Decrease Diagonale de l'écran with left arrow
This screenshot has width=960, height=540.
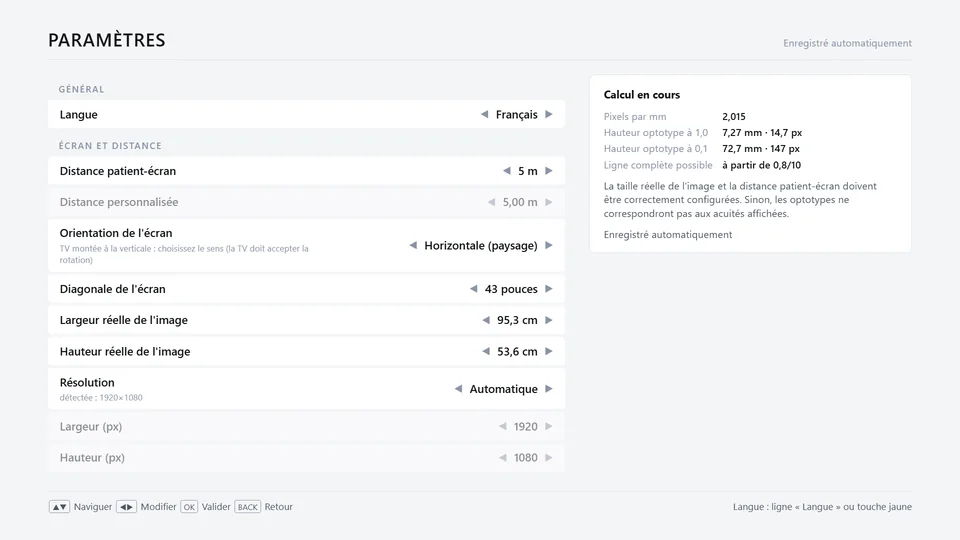point(473,289)
